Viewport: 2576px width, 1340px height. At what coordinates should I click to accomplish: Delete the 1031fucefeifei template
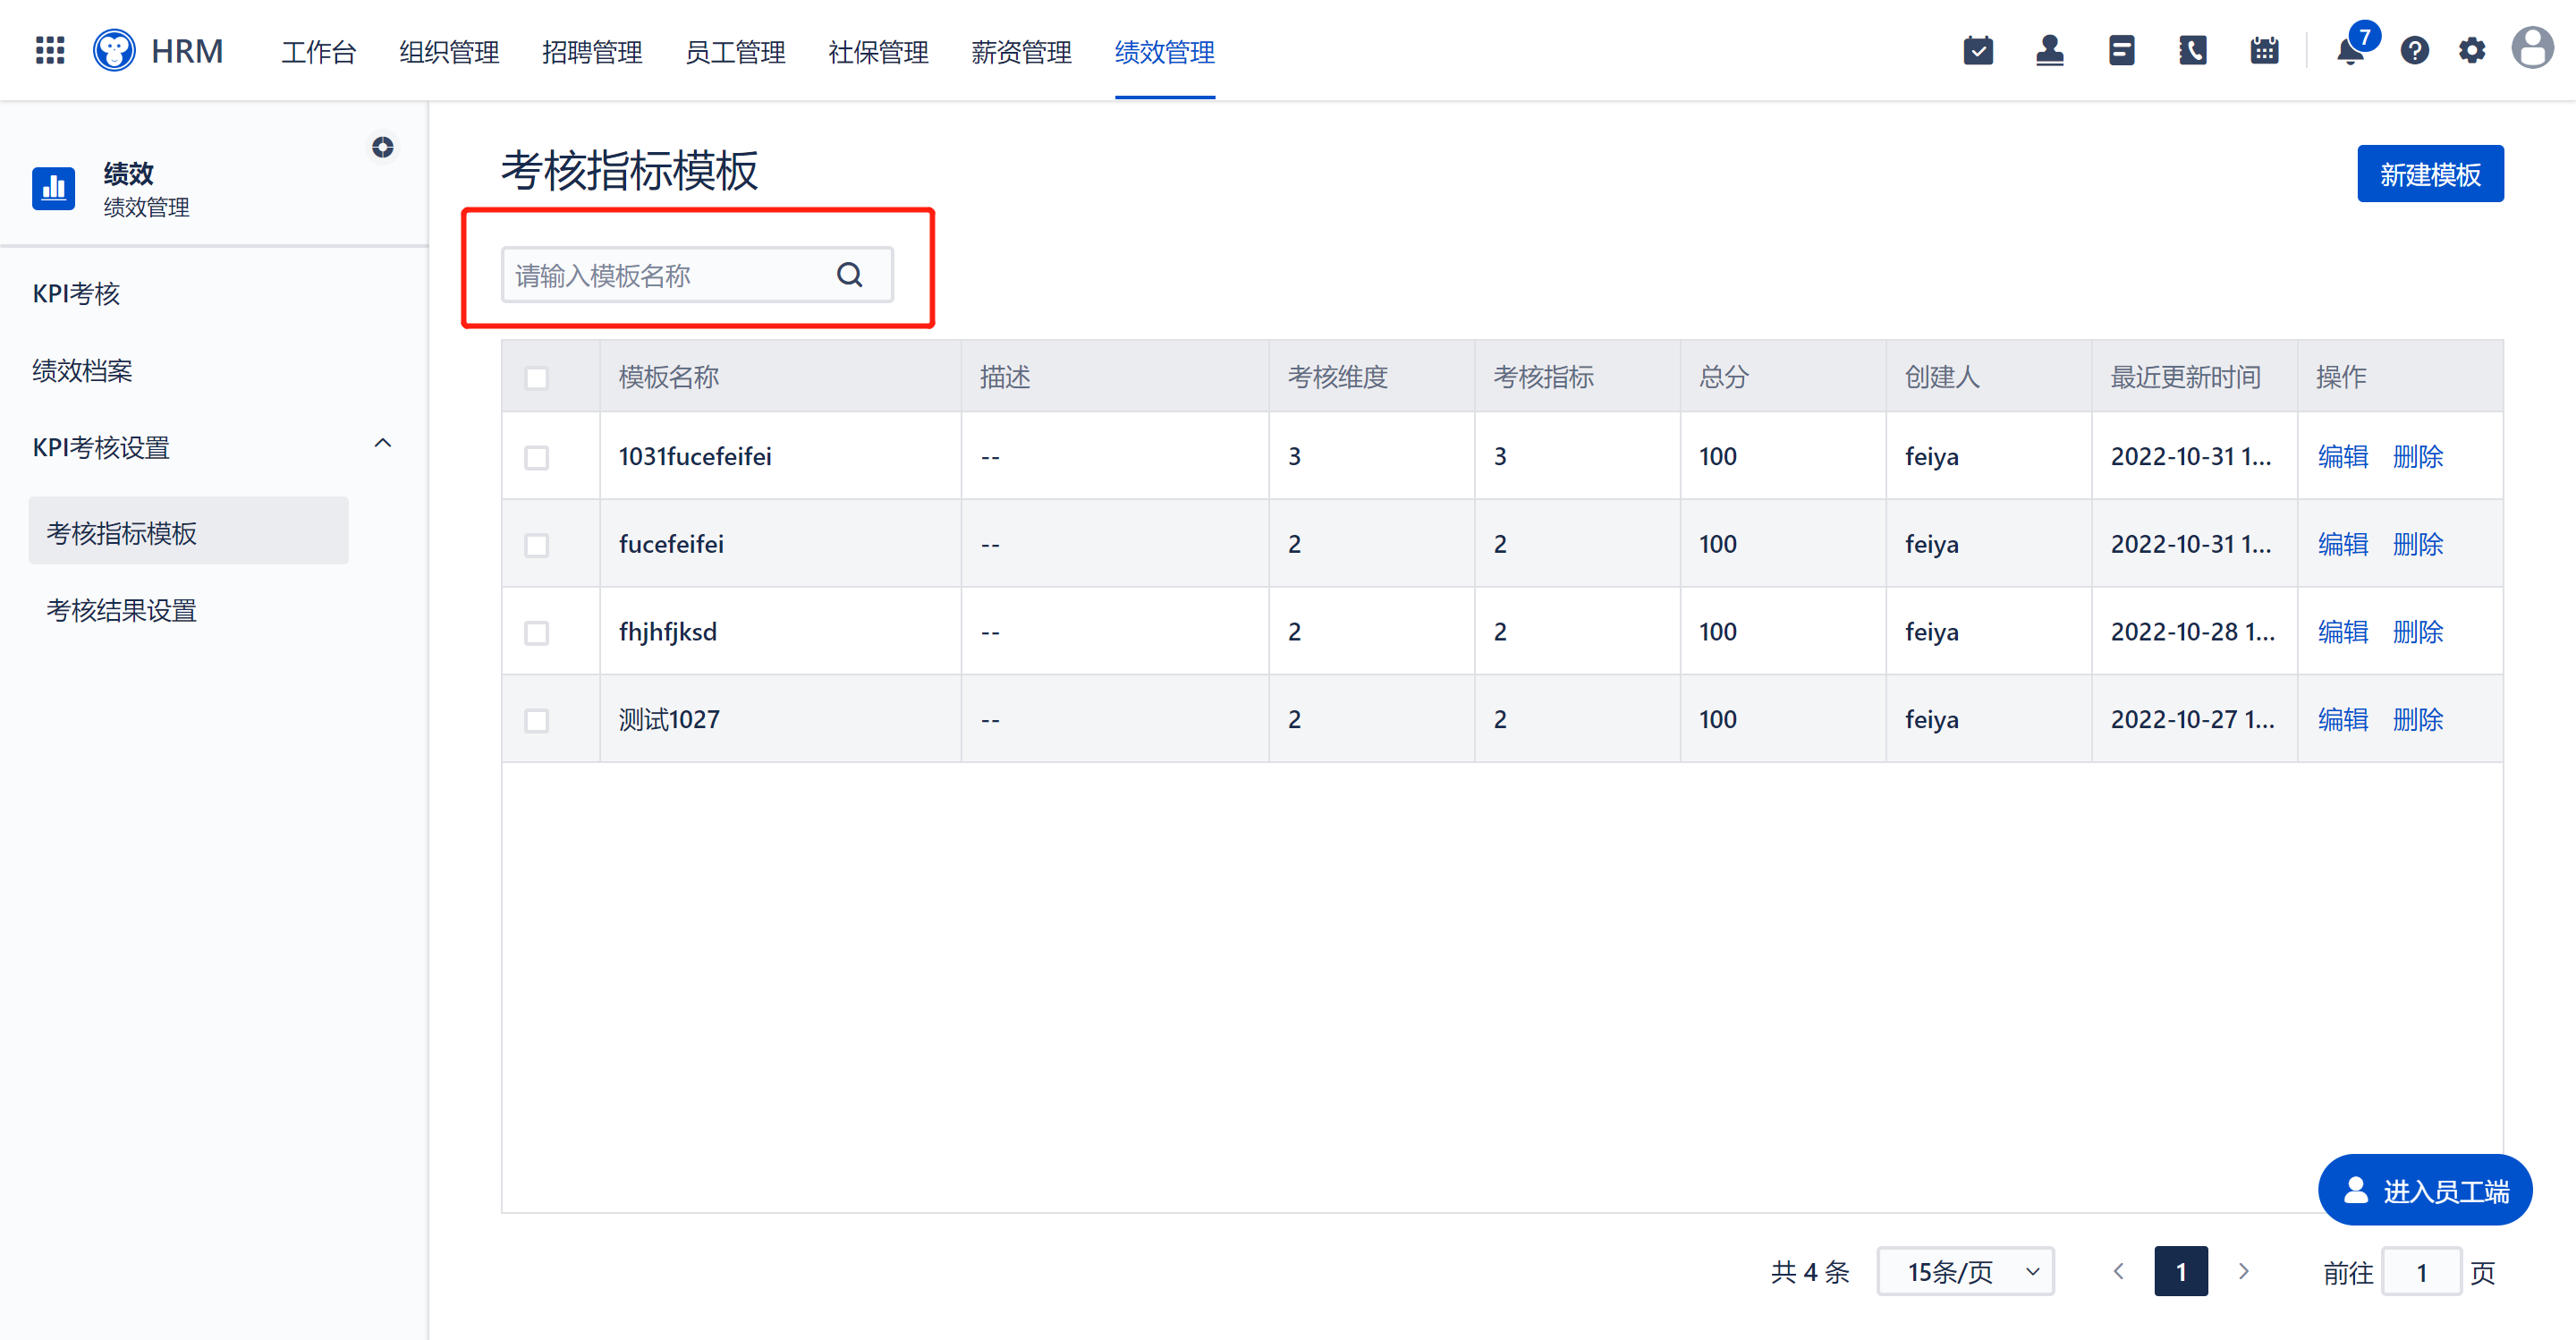click(2418, 456)
